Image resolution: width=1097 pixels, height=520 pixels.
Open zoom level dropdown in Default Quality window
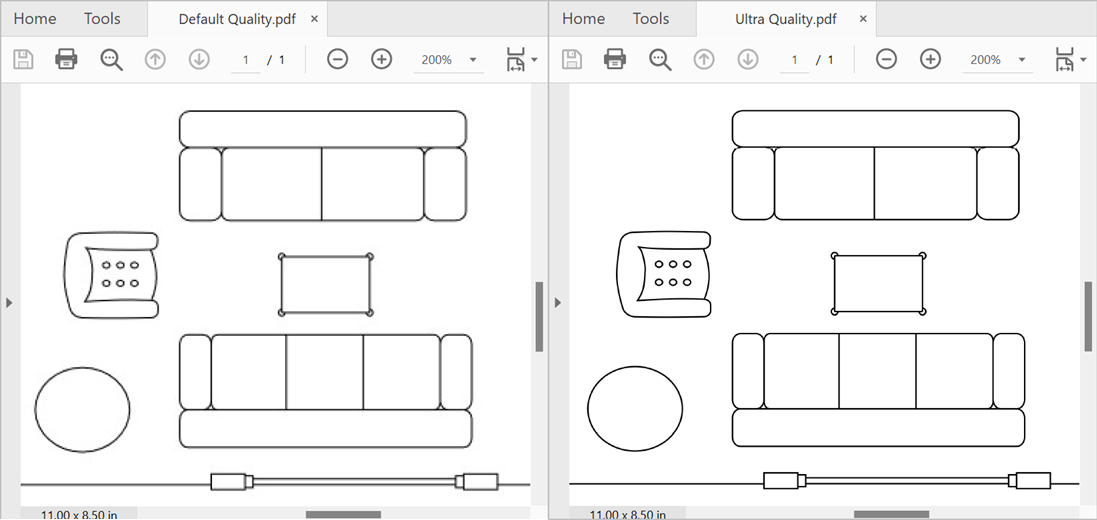(x=473, y=60)
